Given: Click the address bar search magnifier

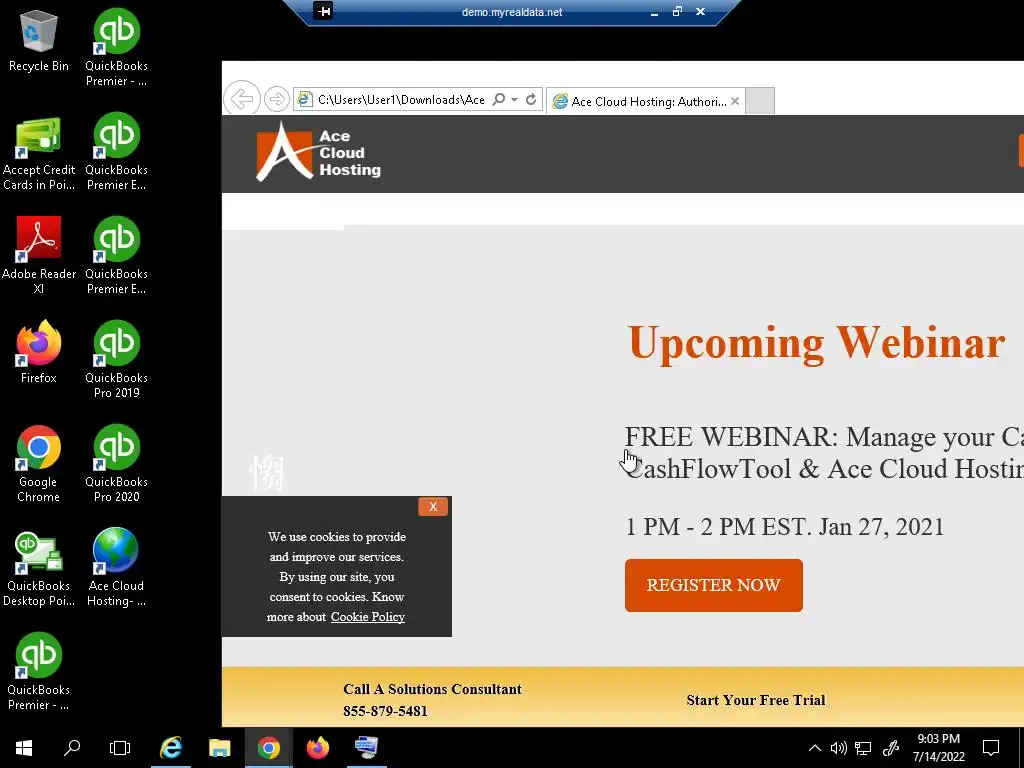Looking at the screenshot, I should (499, 99).
